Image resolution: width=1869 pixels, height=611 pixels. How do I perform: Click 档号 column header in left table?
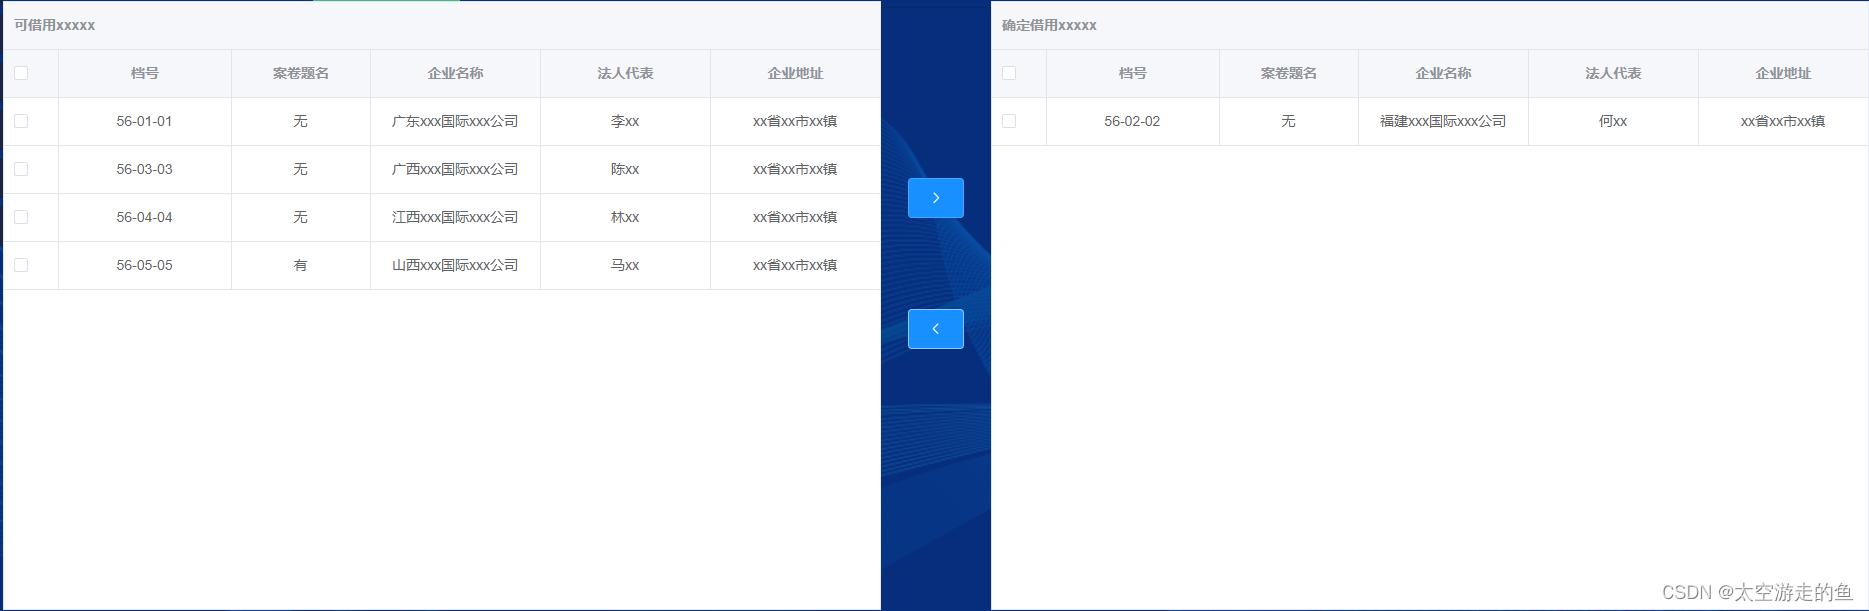point(145,73)
